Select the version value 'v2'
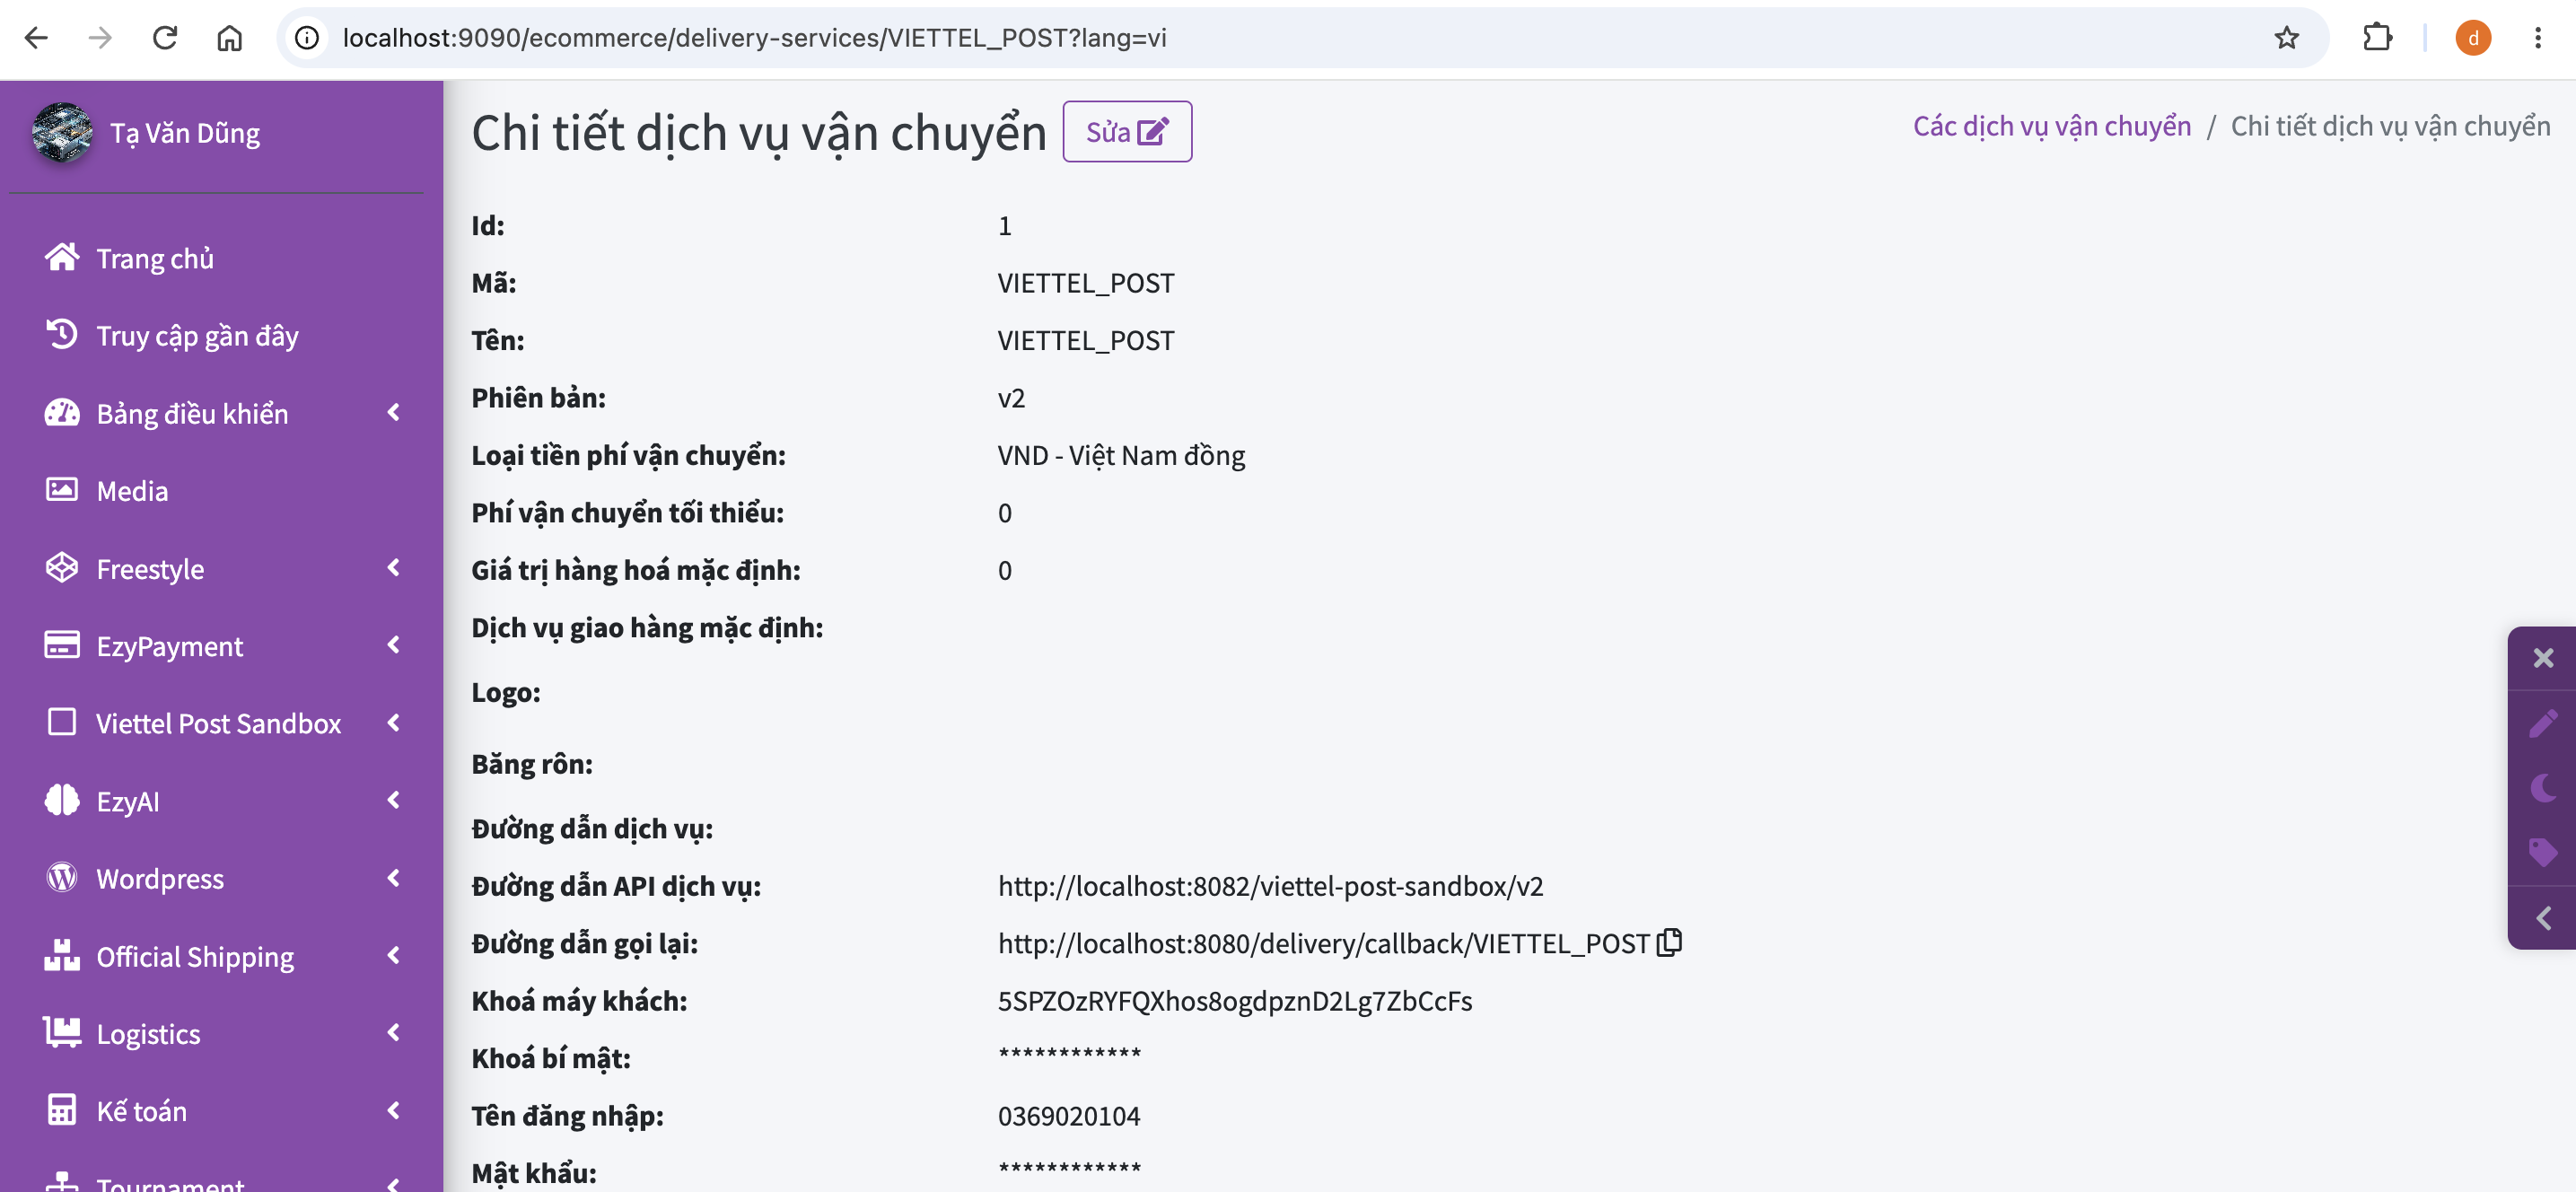 [1011, 398]
